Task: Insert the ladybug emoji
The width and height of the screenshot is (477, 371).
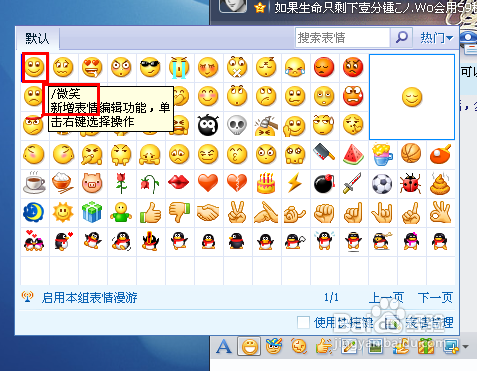Action: (x=411, y=183)
